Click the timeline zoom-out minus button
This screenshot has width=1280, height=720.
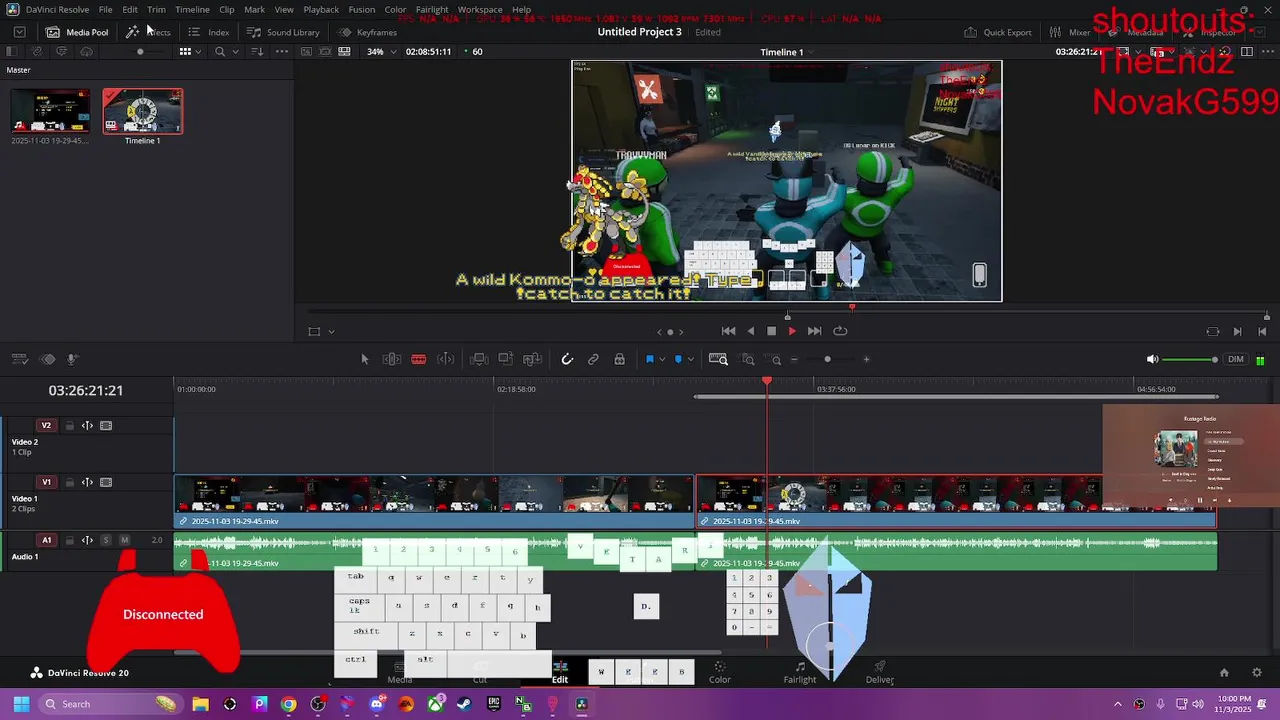coord(794,359)
